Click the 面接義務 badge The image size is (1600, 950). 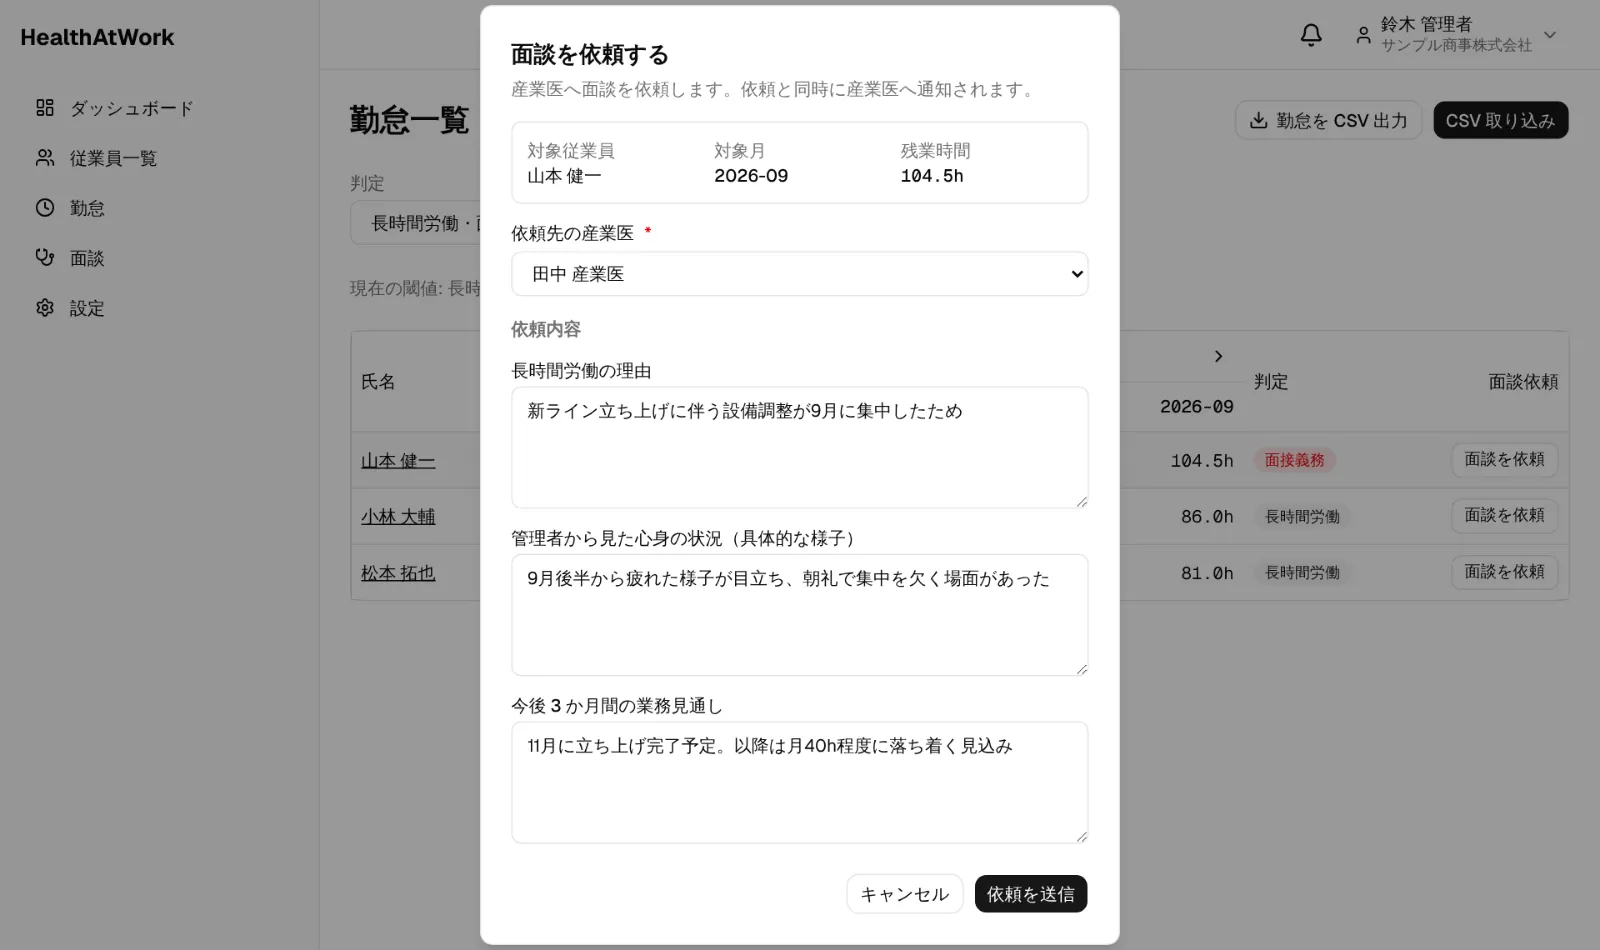click(1294, 460)
